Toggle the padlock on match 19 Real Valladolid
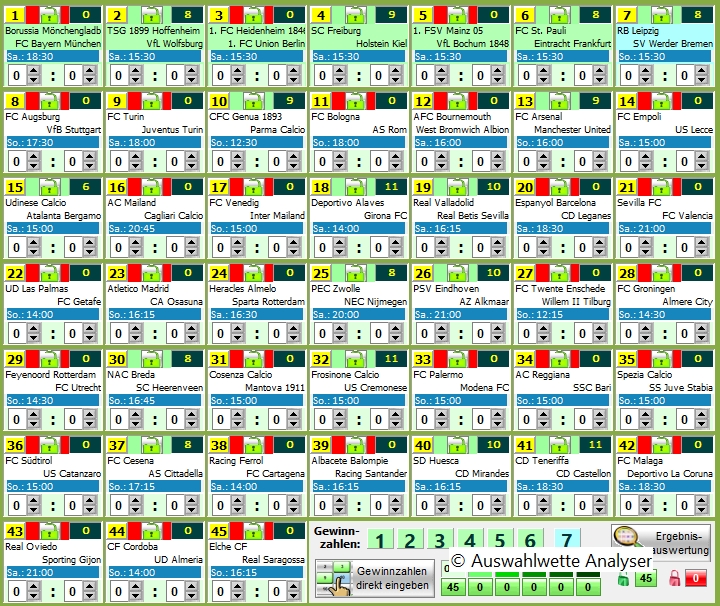The width and height of the screenshot is (720, 606). coord(457,187)
